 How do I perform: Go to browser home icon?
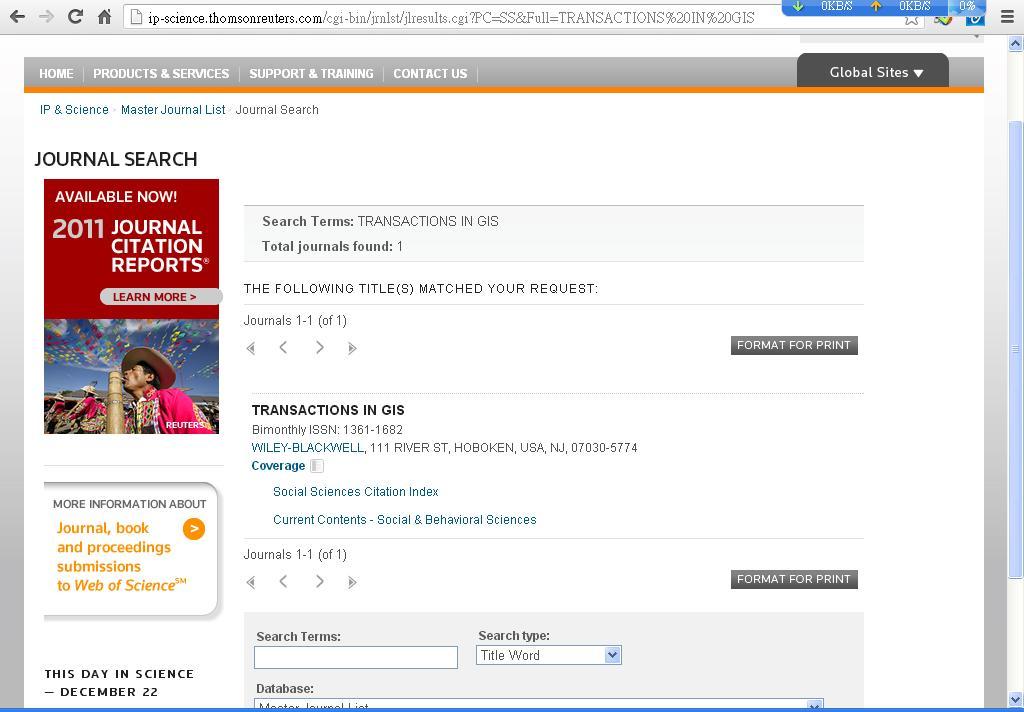(104, 16)
